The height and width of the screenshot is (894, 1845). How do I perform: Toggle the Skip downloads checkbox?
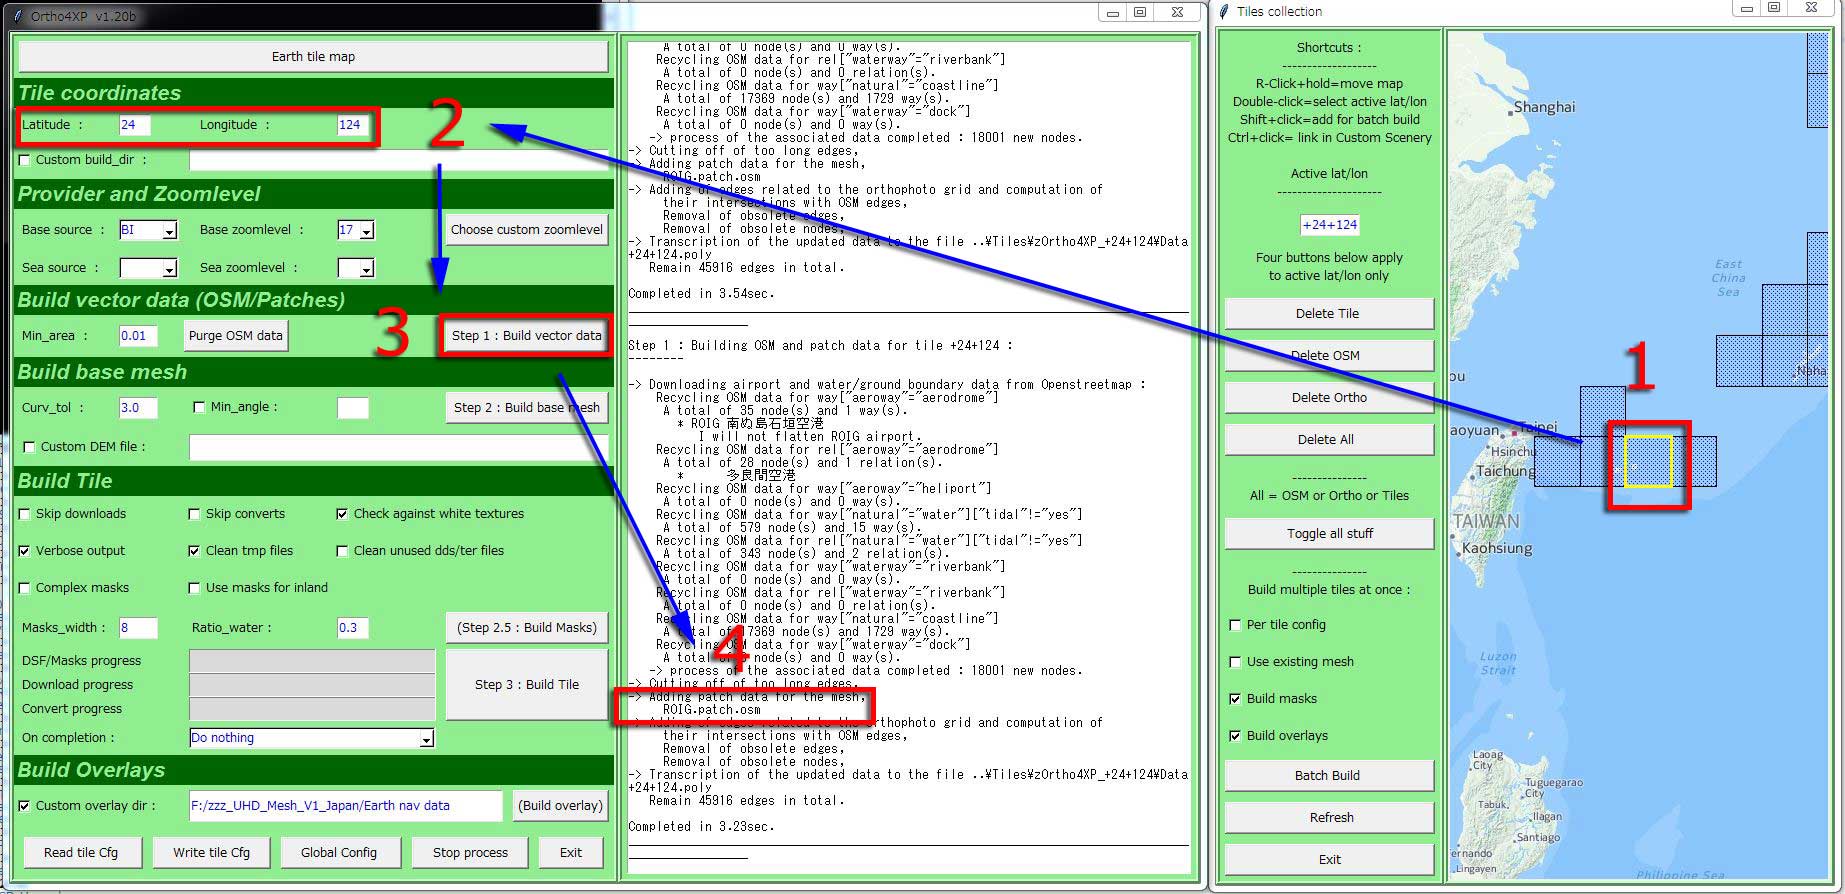[25, 514]
